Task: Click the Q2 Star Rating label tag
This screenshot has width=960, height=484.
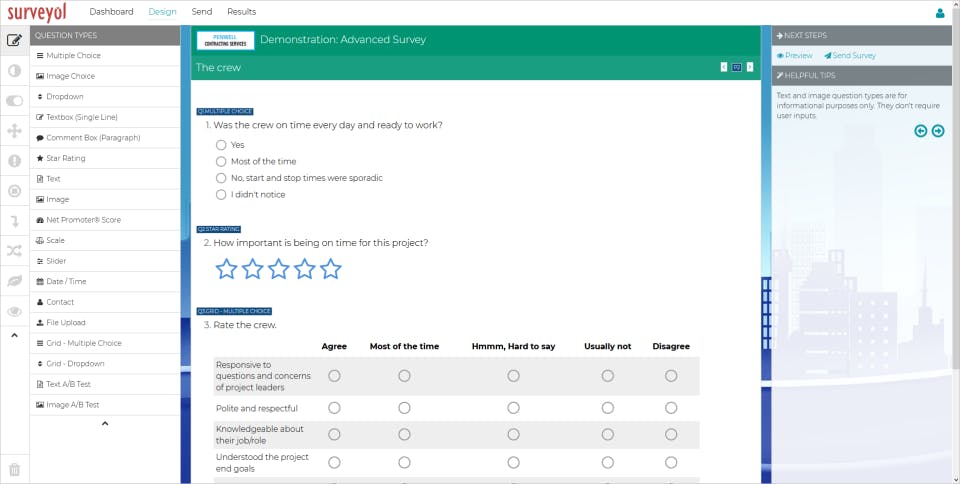Action: pos(219,229)
